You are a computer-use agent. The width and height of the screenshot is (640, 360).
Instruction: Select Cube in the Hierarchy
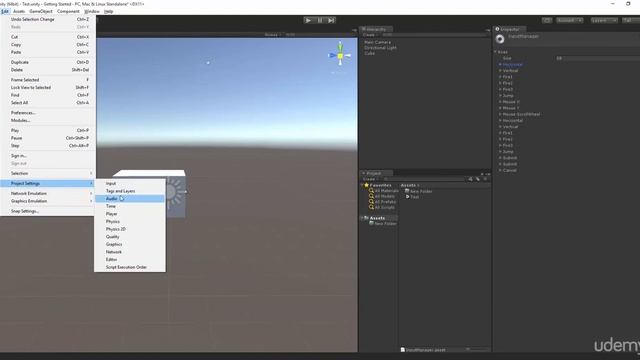coord(369,53)
